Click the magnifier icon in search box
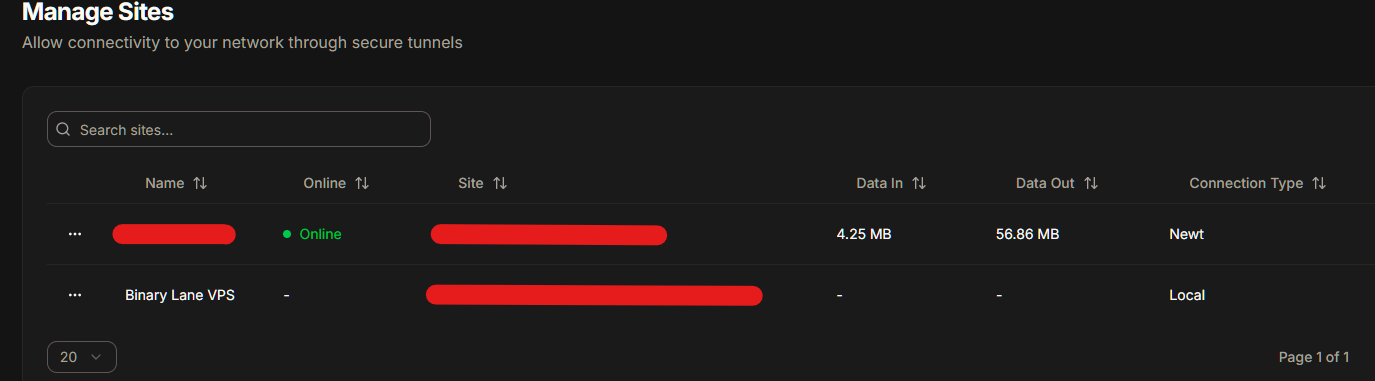1375x381 pixels. [x=64, y=130]
